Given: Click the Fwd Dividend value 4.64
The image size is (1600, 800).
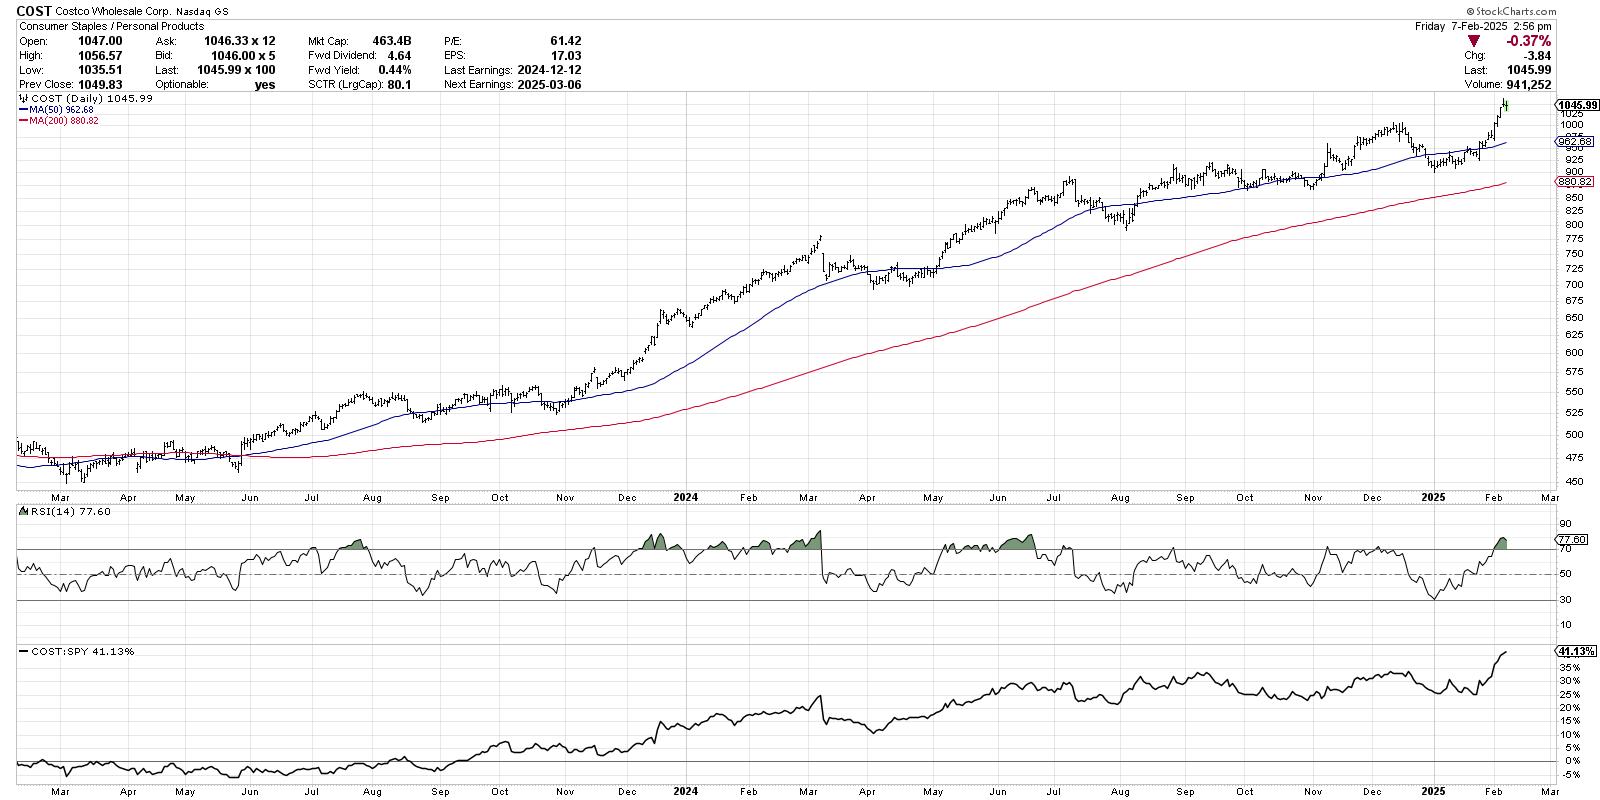Looking at the screenshot, I should click(400, 56).
